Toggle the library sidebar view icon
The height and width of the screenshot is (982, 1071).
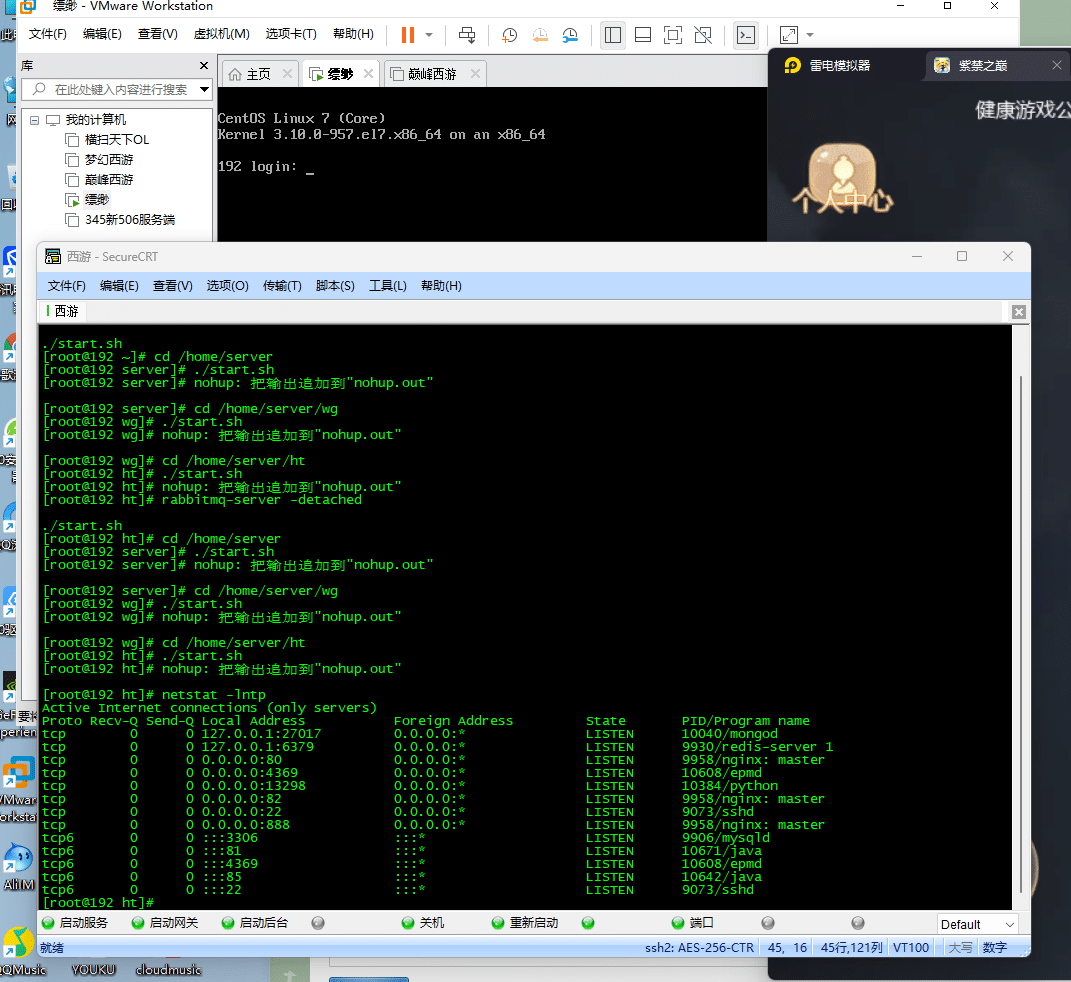pyautogui.click(x=613, y=35)
